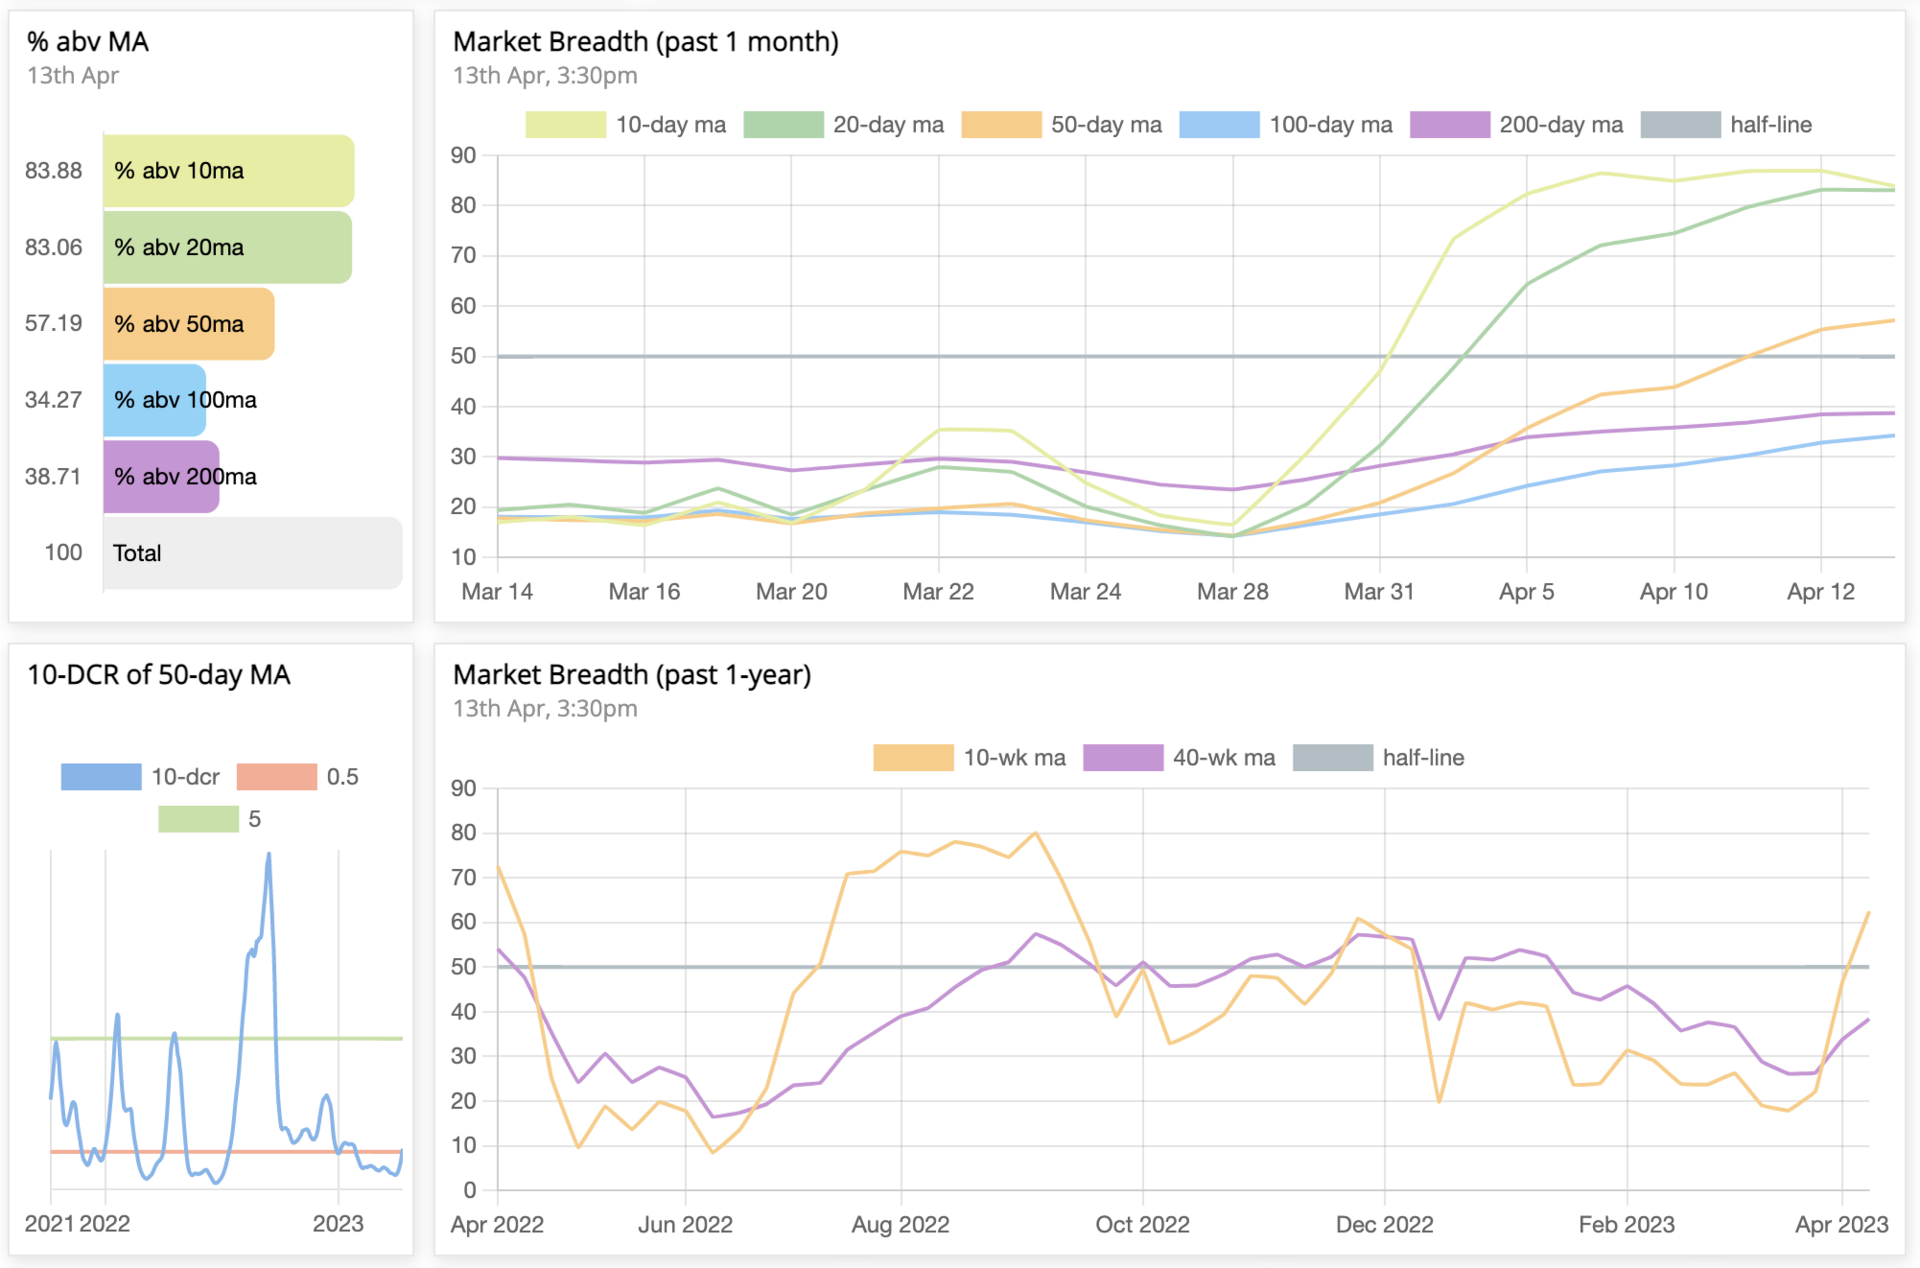Viewport: 1920px width, 1268px height.
Task: Click the Mar 31 axis label
Action: [1379, 592]
